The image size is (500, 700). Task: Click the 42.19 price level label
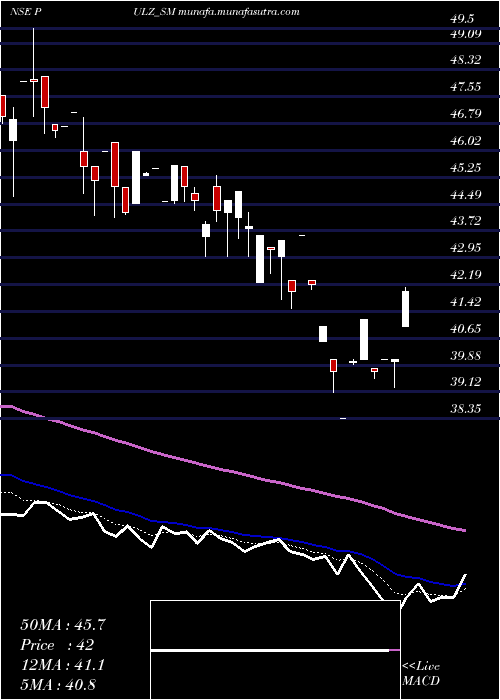pos(465,275)
